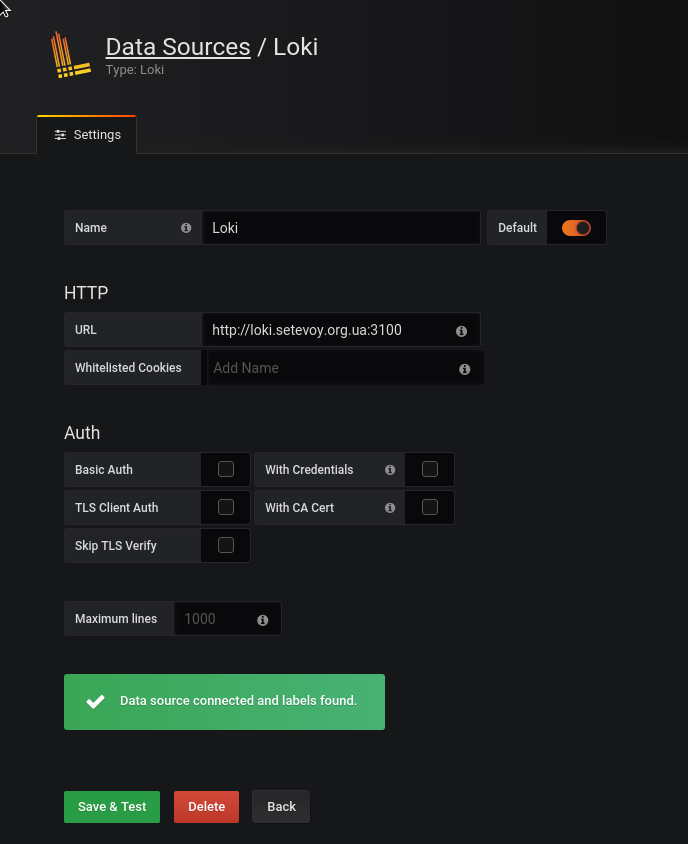
Task: Click the 'Data source connected and labels found.' message
Action: 238,700
